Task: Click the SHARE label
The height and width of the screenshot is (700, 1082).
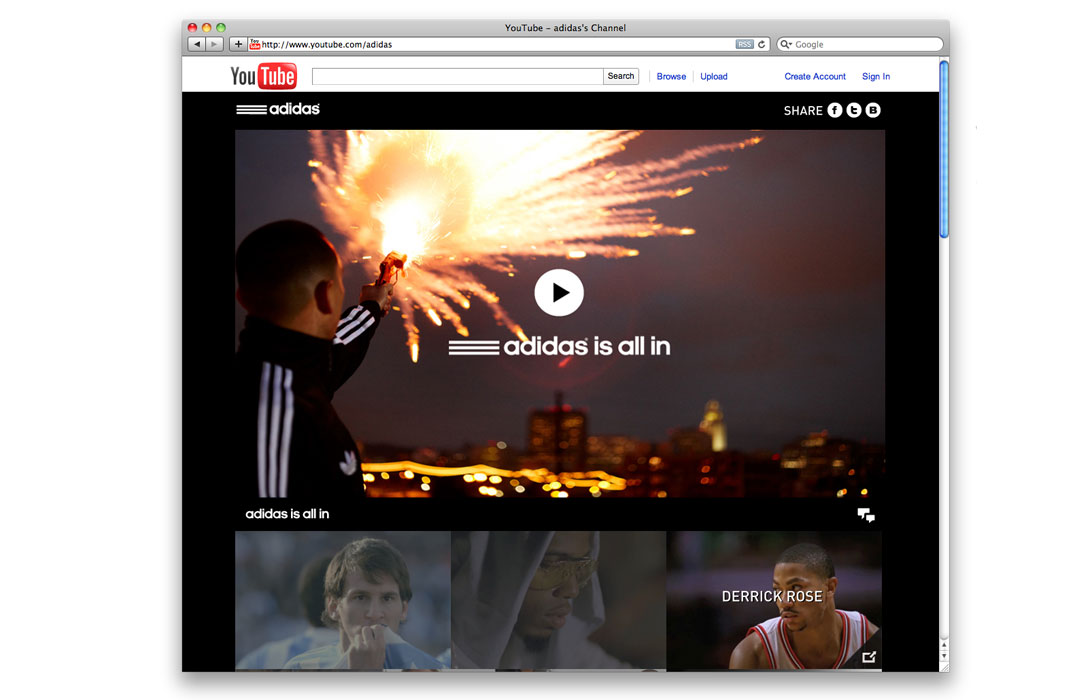Action: pyautogui.click(x=803, y=110)
